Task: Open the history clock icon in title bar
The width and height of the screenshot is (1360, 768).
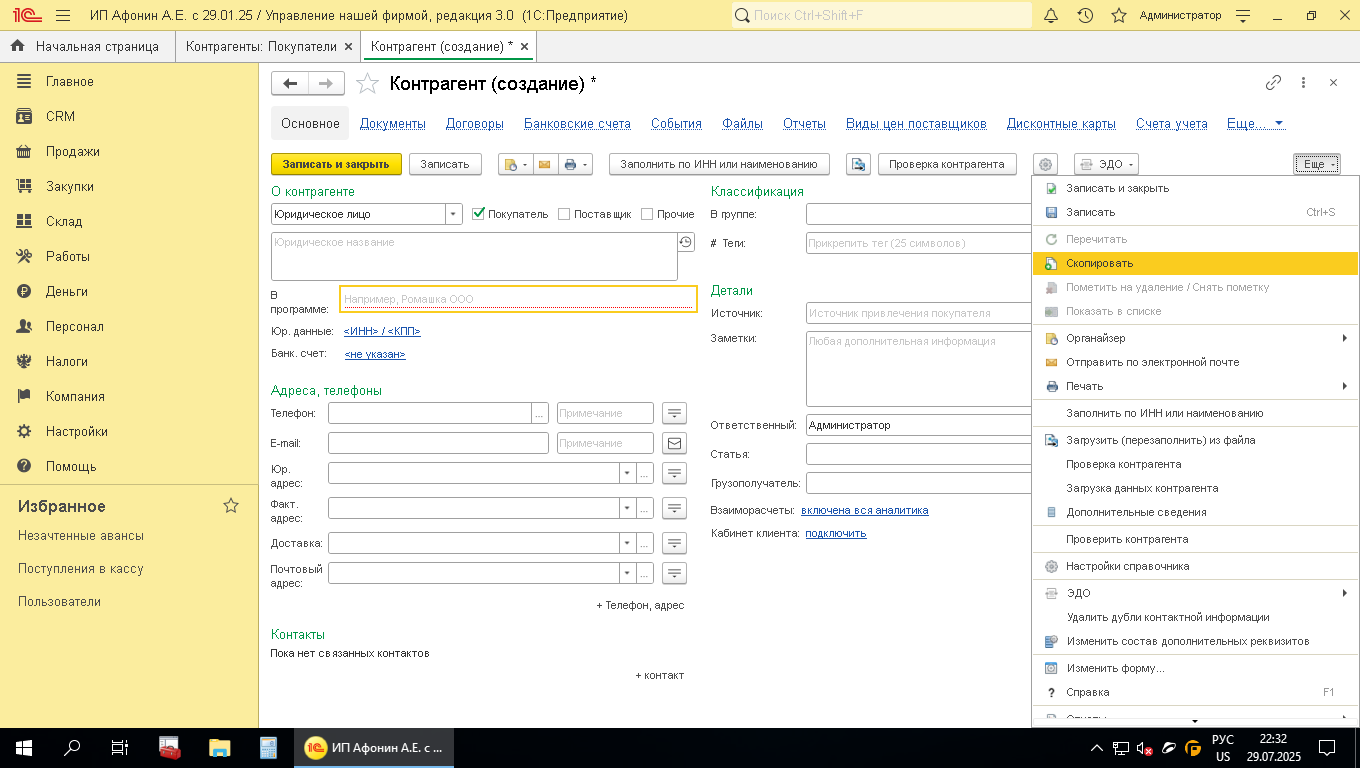Action: coord(1085,16)
